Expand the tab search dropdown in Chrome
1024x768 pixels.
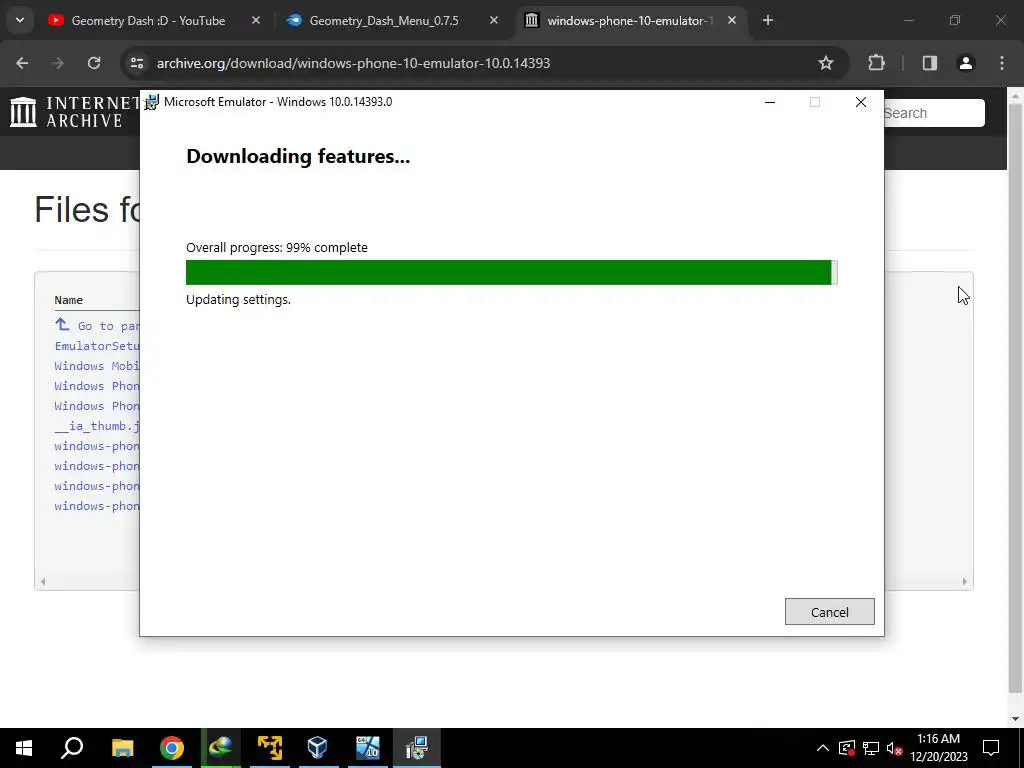pos(20,20)
